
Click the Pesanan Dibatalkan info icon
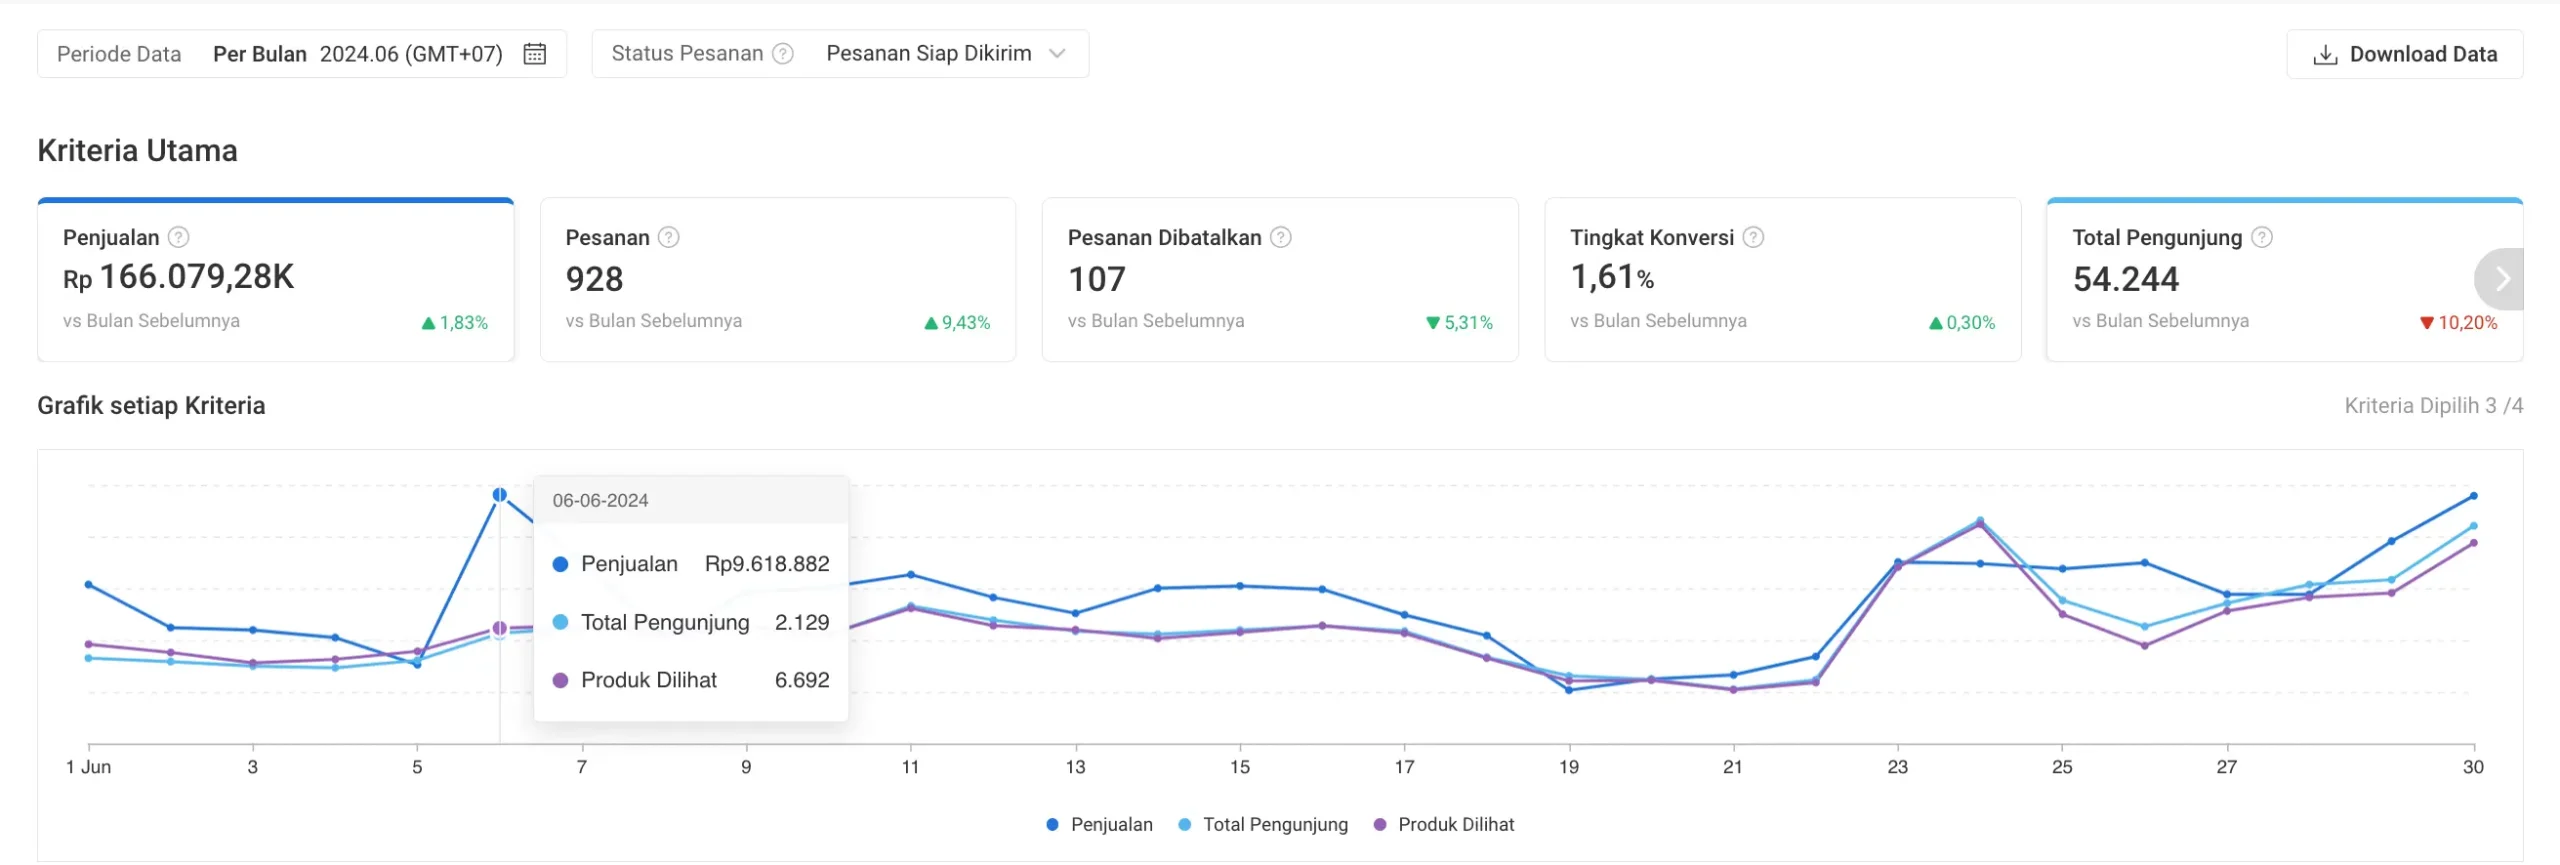point(1280,237)
